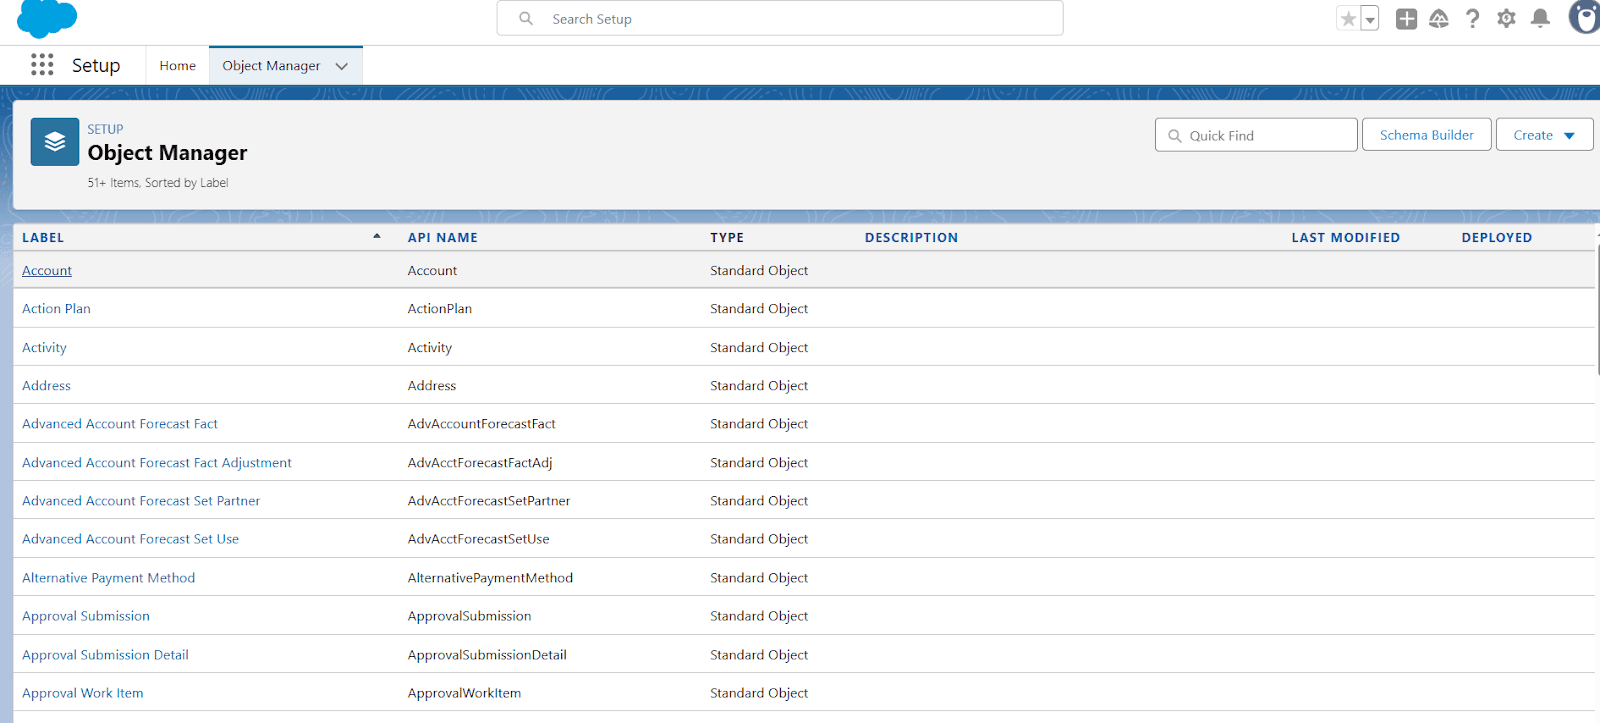Open the Trailhead guidance icon
The width and height of the screenshot is (1600, 723).
tap(1439, 19)
